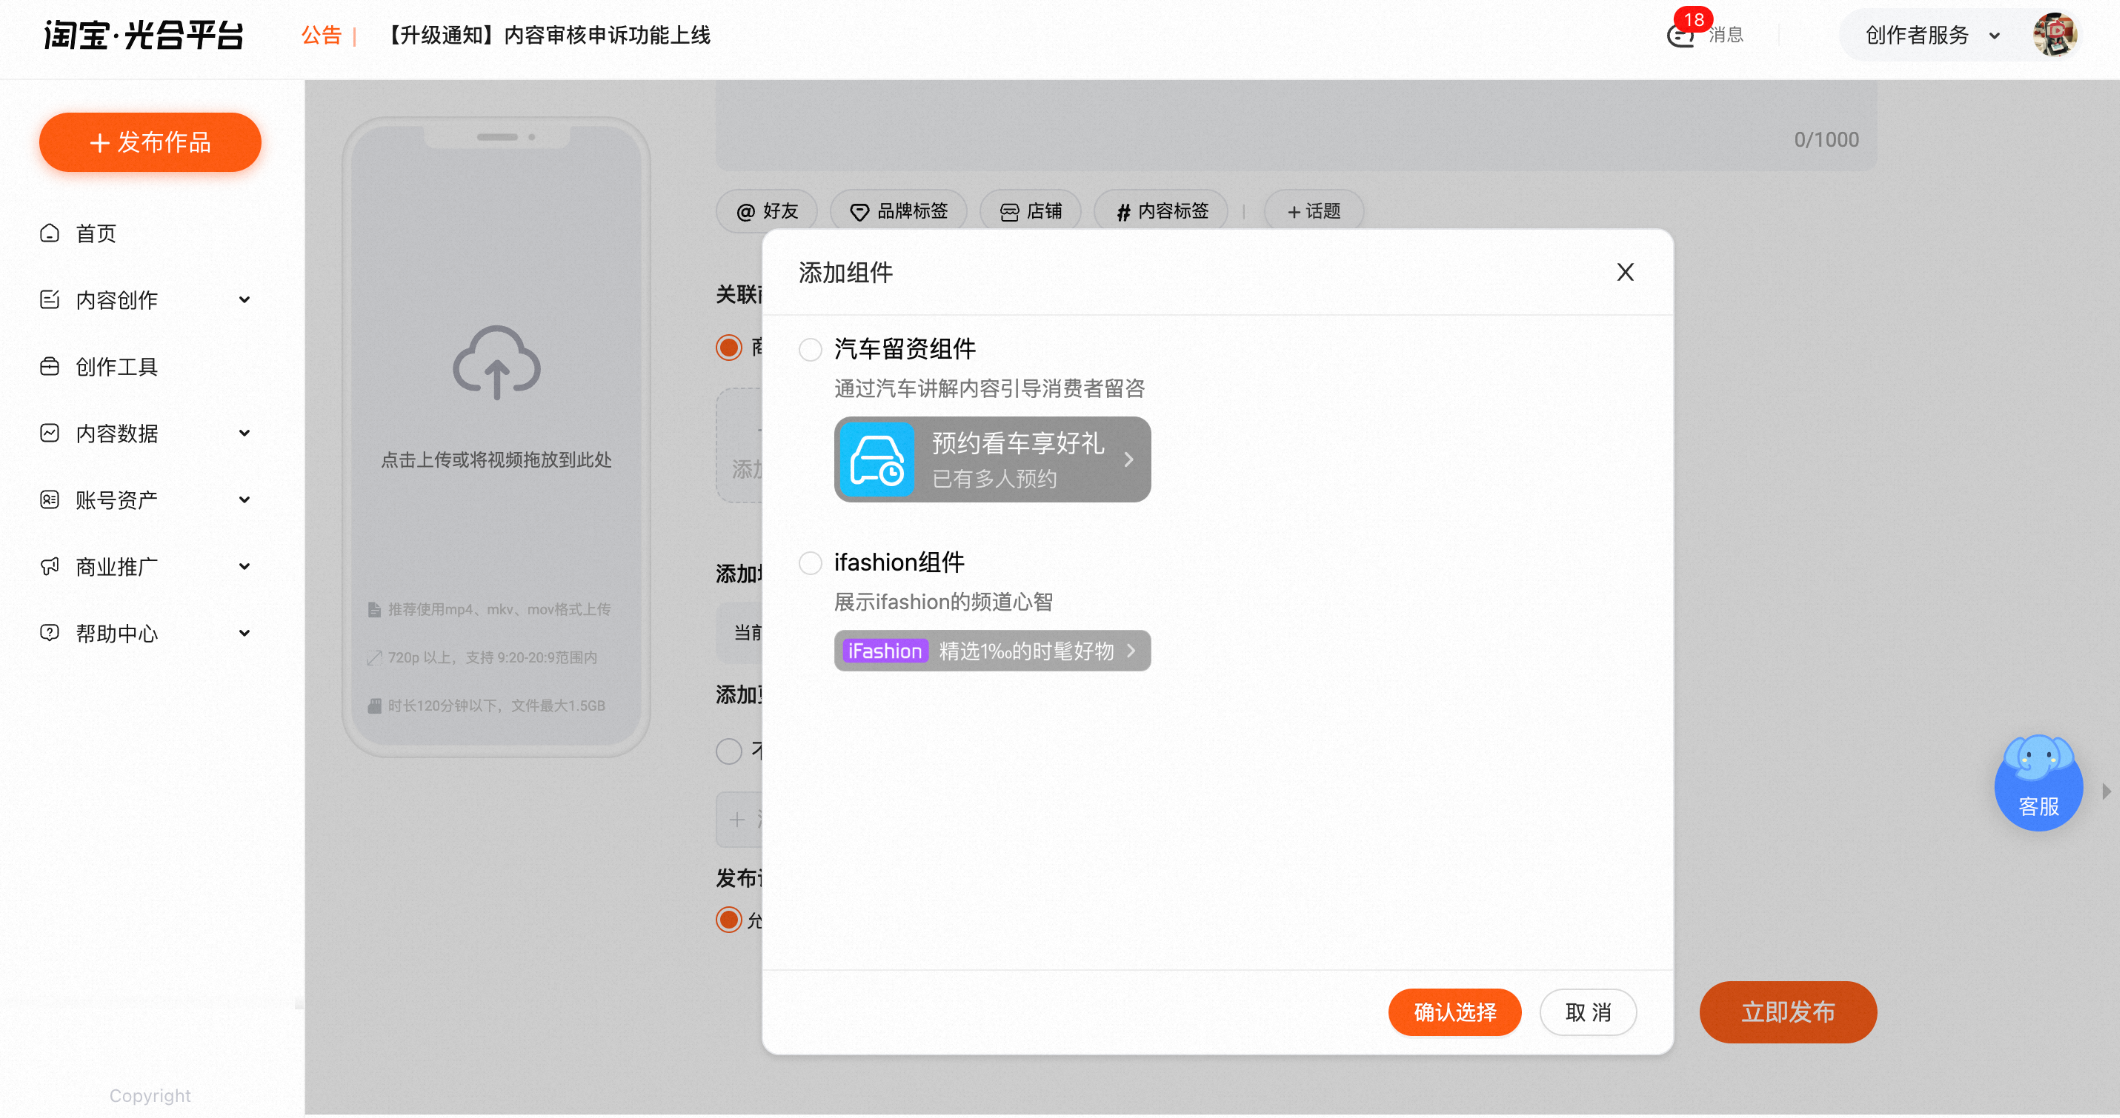The height and width of the screenshot is (1118, 2120).
Task: Click the 点击上传或将视频拖放到此处 upload text
Action: tap(496, 460)
